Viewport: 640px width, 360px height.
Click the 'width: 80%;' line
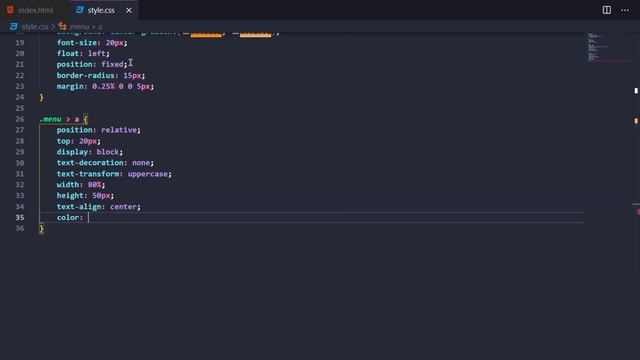pos(81,184)
